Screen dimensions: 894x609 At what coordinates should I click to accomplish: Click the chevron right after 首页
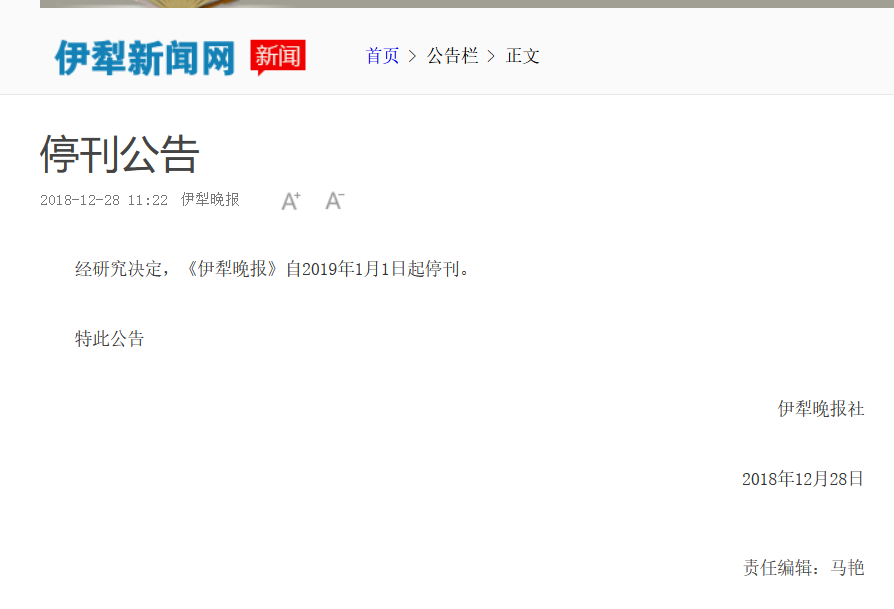412,56
